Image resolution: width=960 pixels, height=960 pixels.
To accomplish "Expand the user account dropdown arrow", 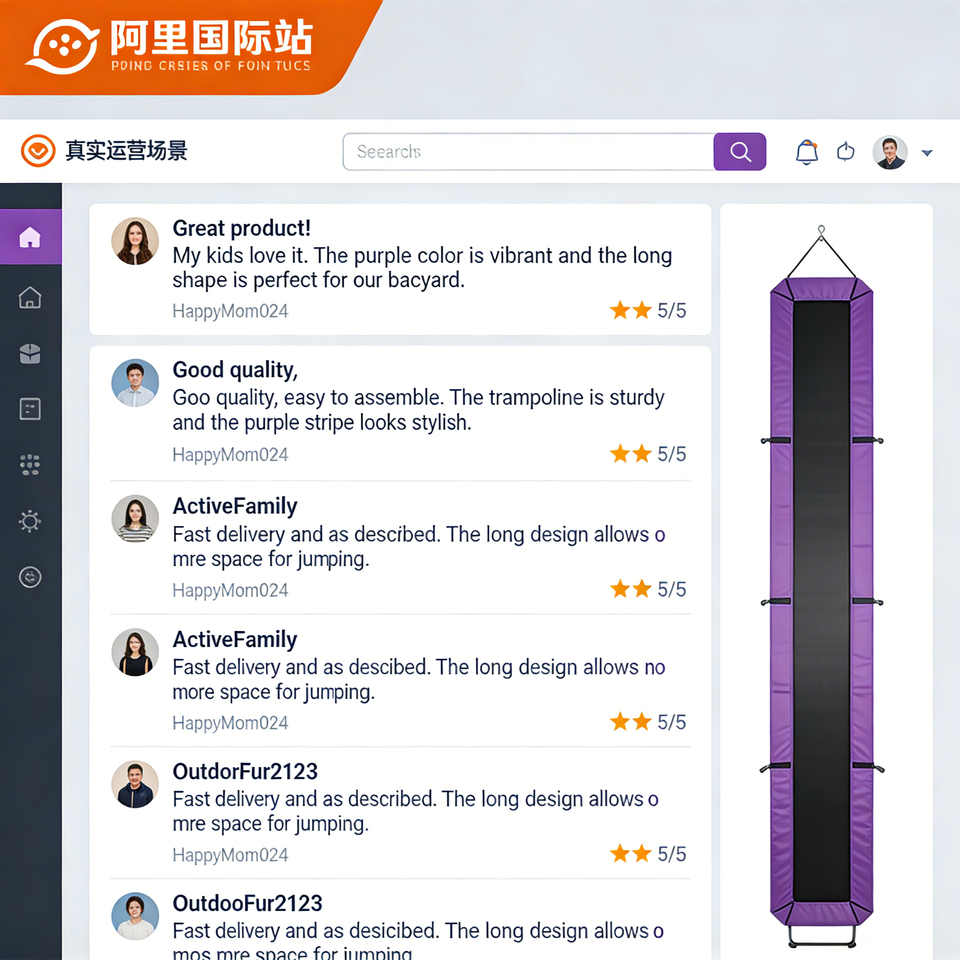I will 927,153.
